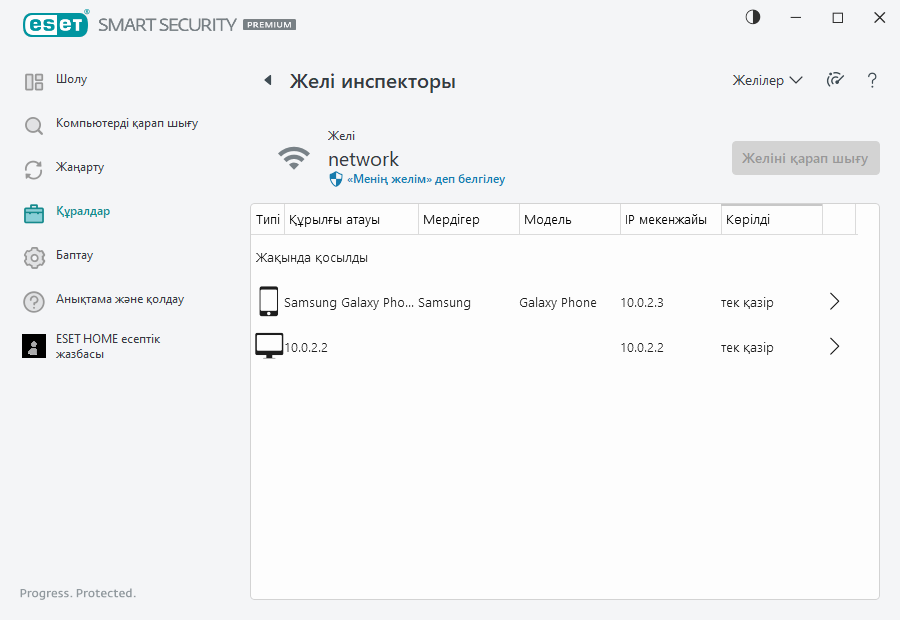Click the Желіні қарап шығу button
This screenshot has width=900, height=620.
click(x=805, y=158)
